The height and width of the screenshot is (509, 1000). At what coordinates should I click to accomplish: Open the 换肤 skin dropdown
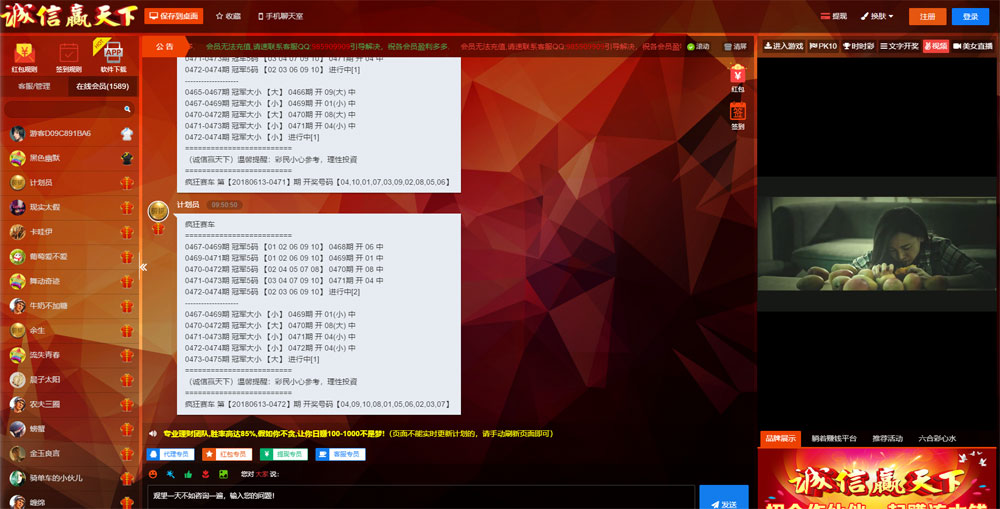click(x=877, y=16)
